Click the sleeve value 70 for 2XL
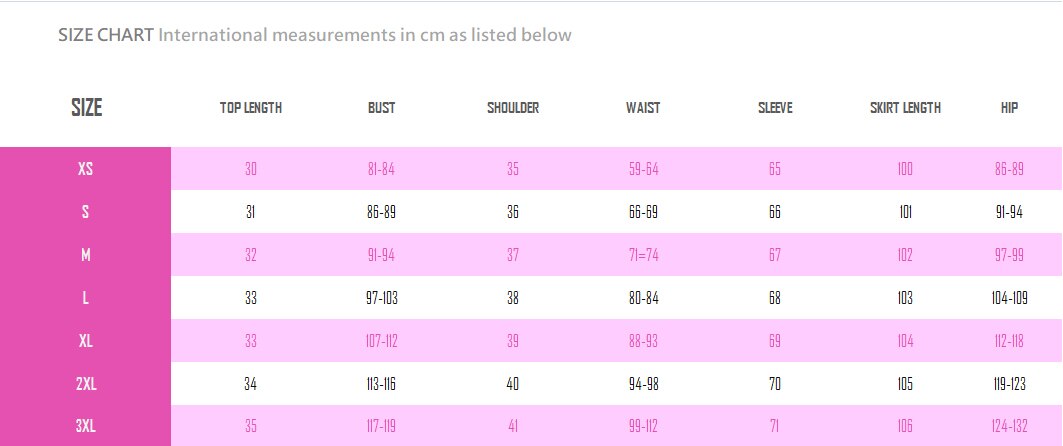Viewport: 1063px width, 446px height. pyautogui.click(x=775, y=384)
